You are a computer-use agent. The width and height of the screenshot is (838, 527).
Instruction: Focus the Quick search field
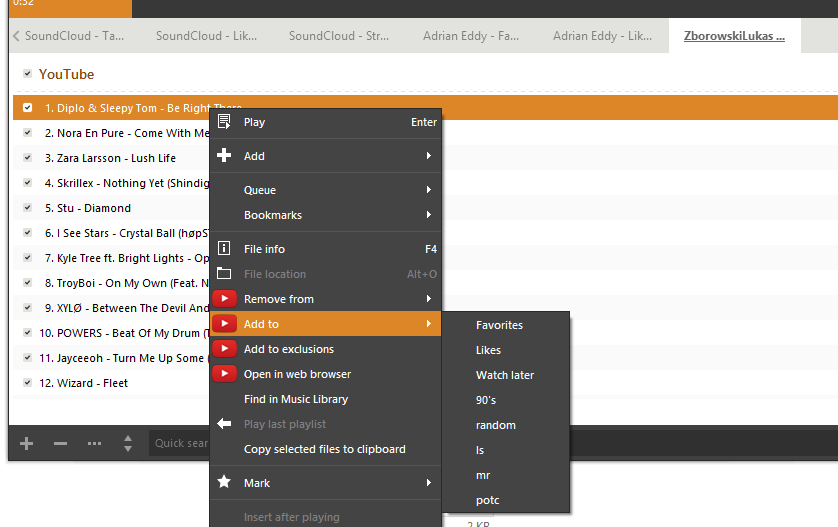coord(180,443)
